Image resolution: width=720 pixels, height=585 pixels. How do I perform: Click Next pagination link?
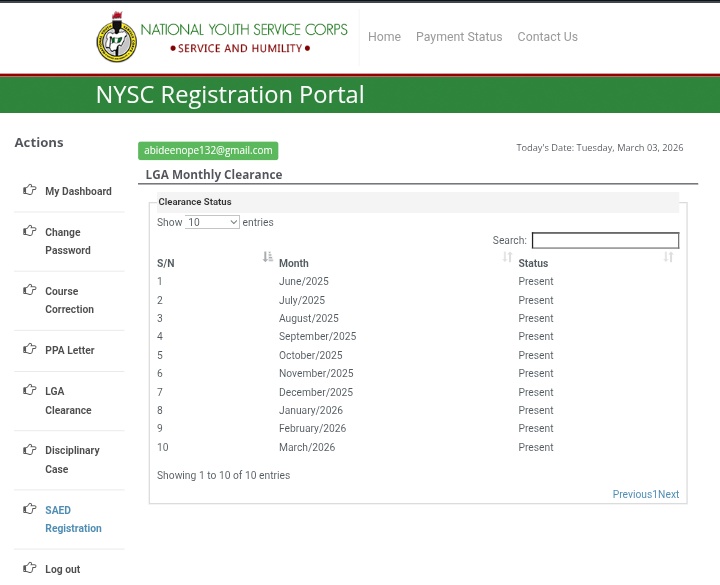669,495
